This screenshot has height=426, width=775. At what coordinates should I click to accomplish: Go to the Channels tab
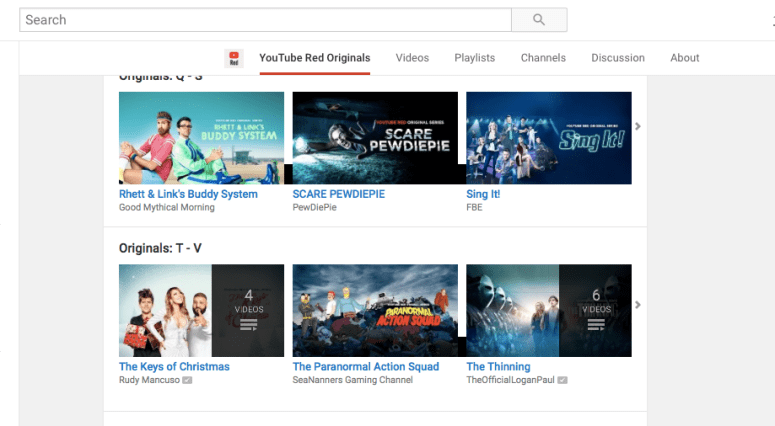pos(543,58)
